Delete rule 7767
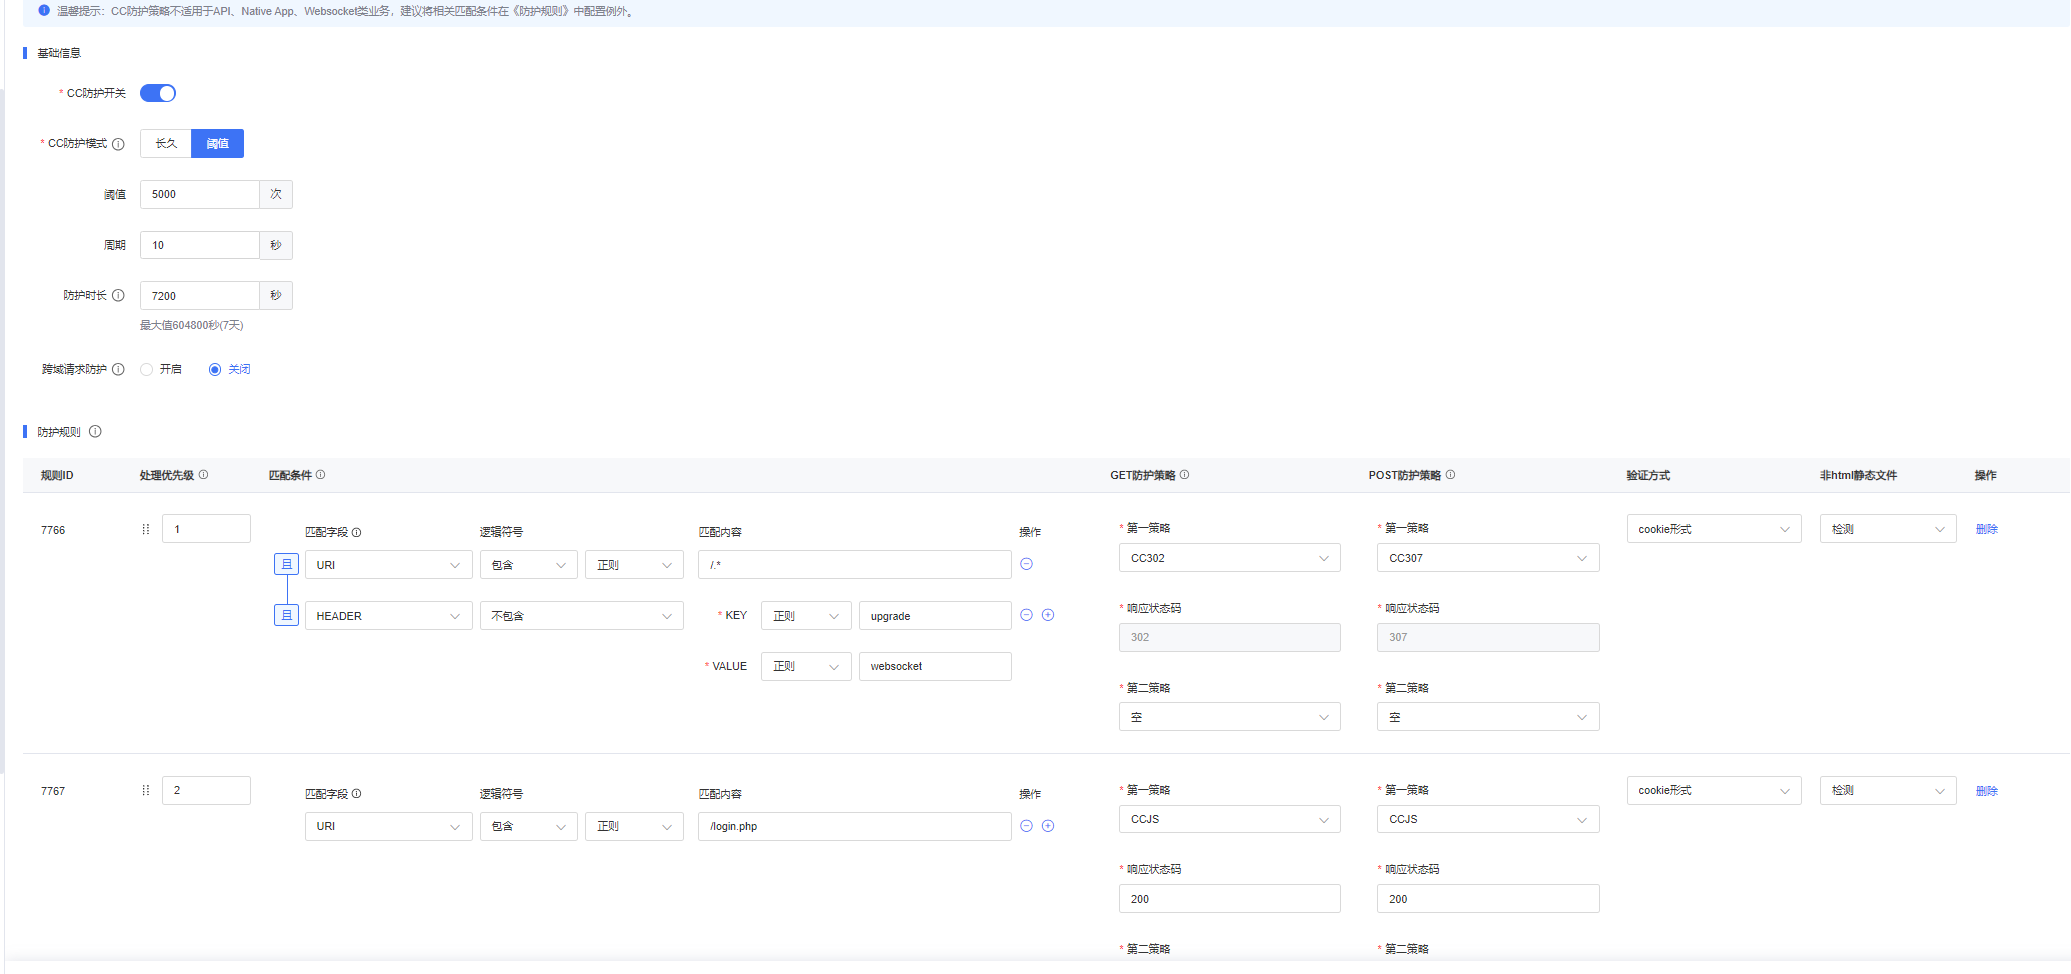 point(1986,791)
